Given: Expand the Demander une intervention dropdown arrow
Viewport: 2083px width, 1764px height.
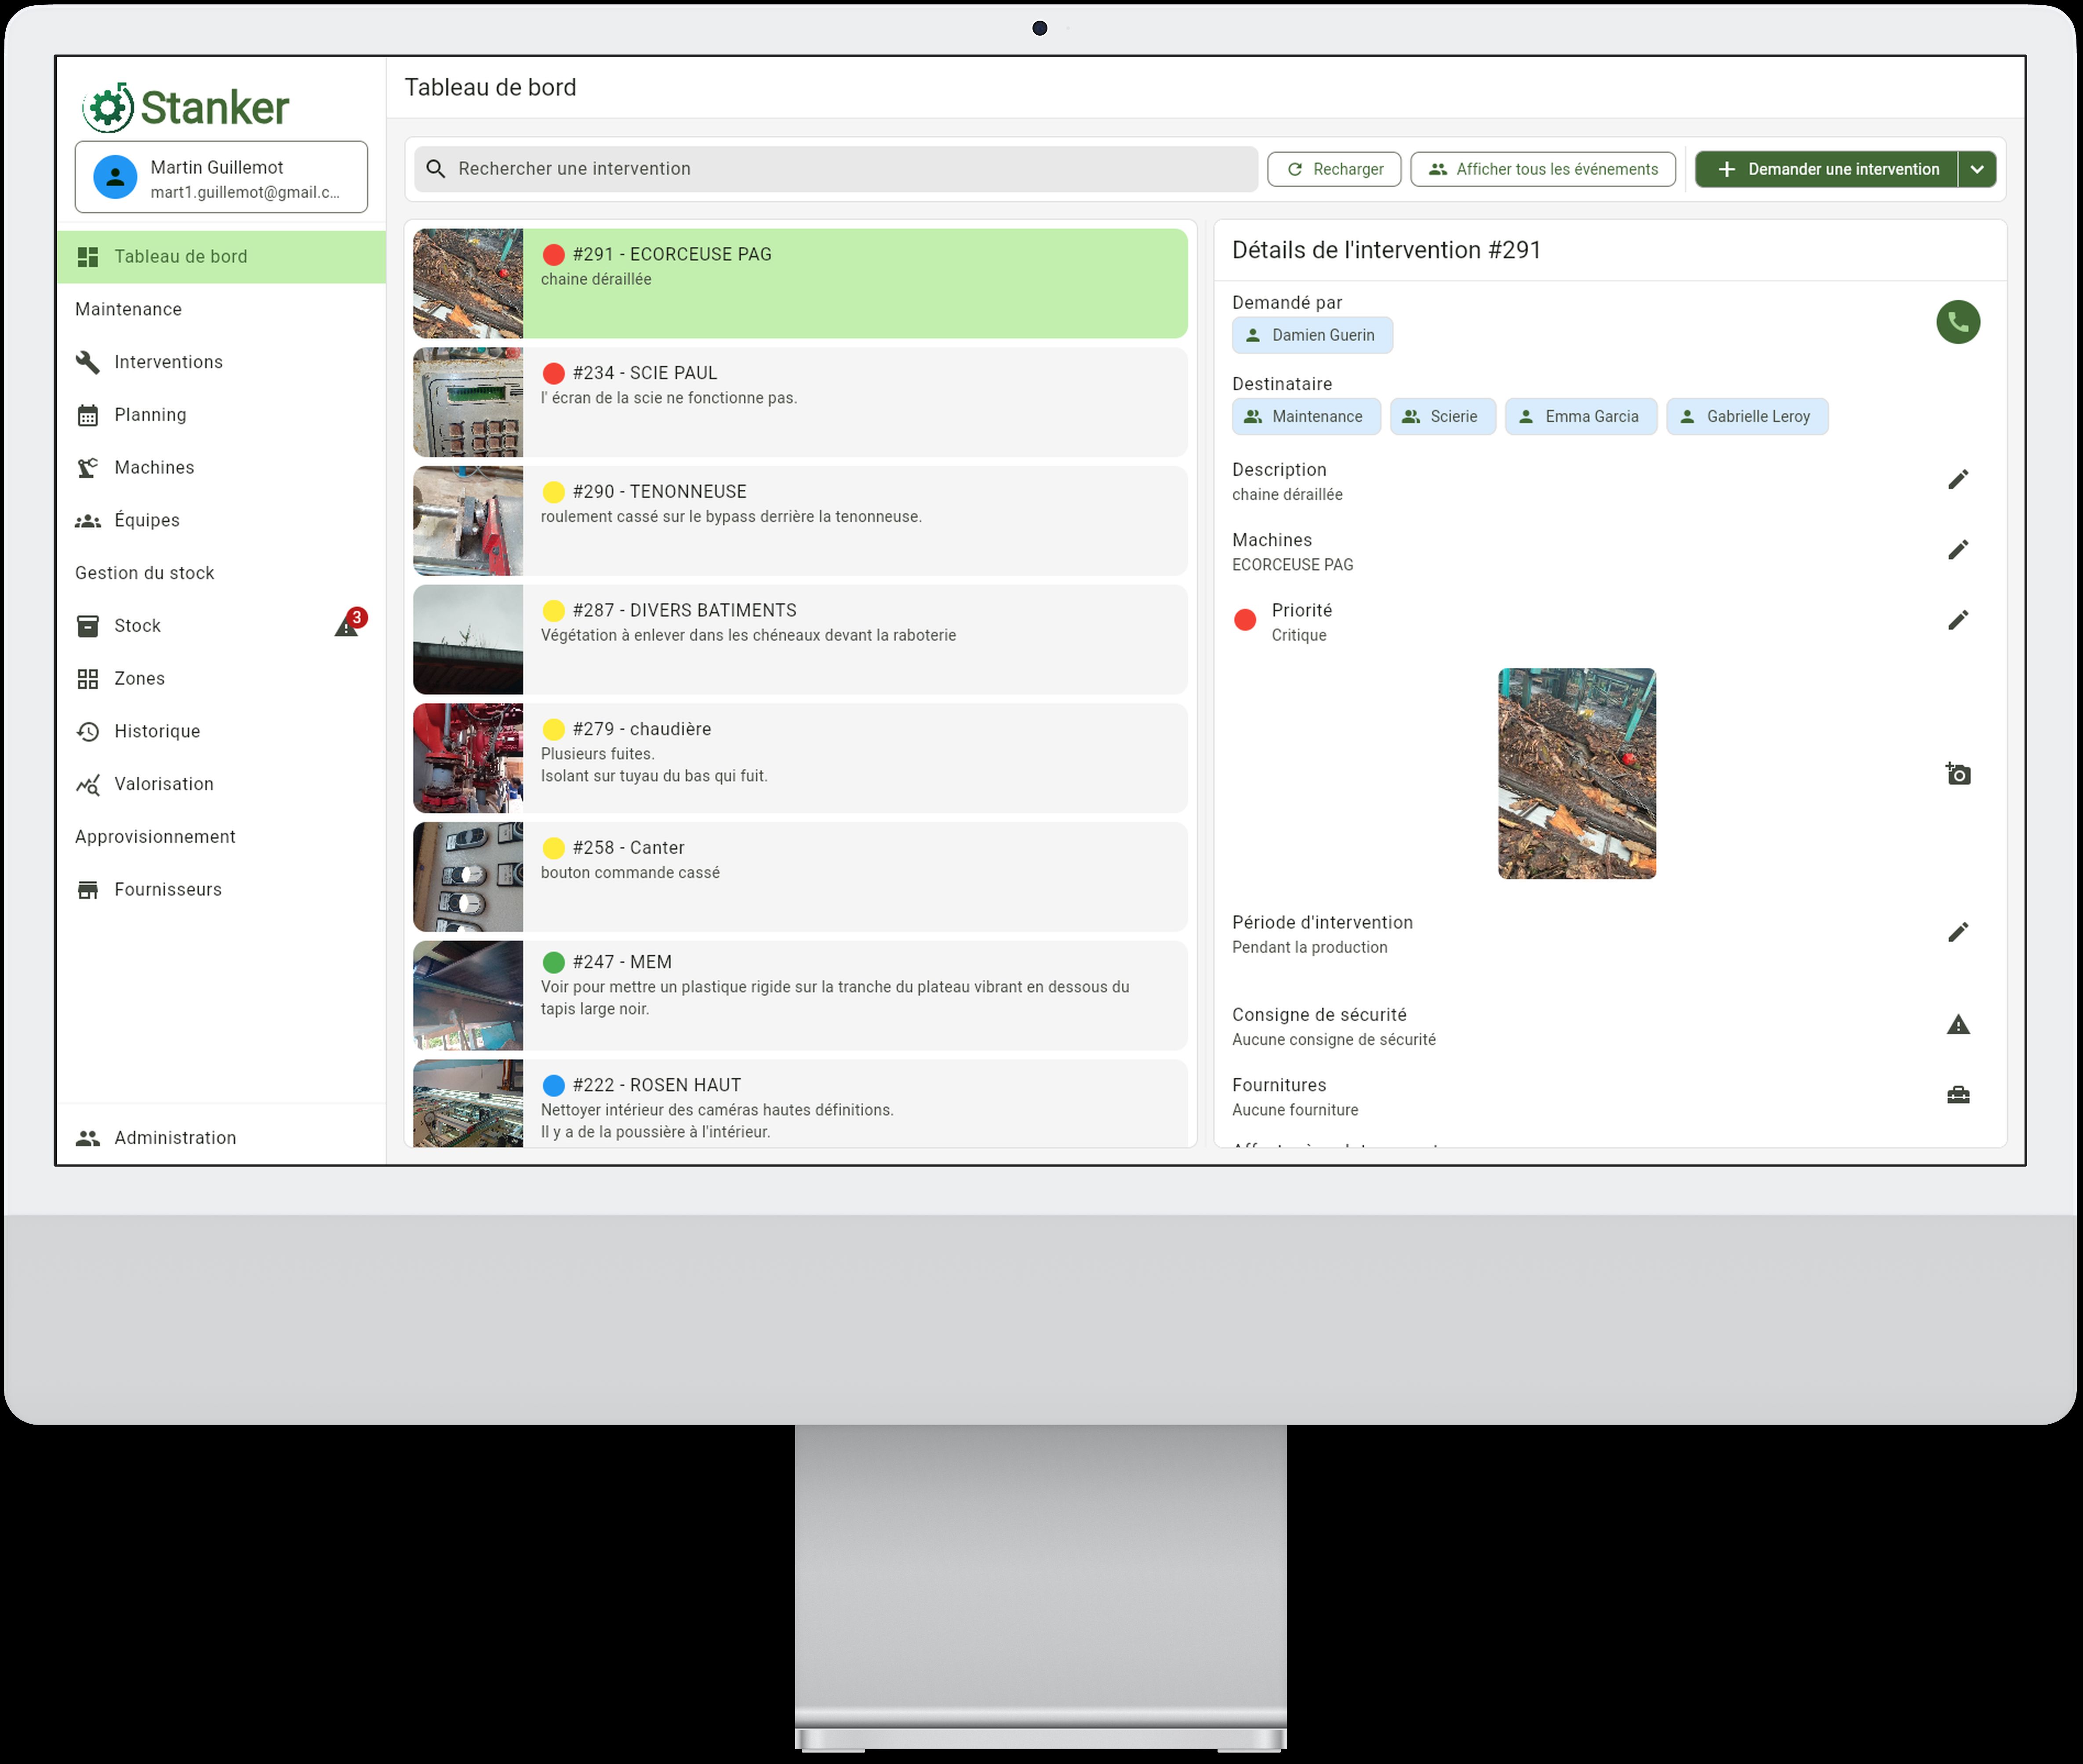Looking at the screenshot, I should click(1976, 169).
